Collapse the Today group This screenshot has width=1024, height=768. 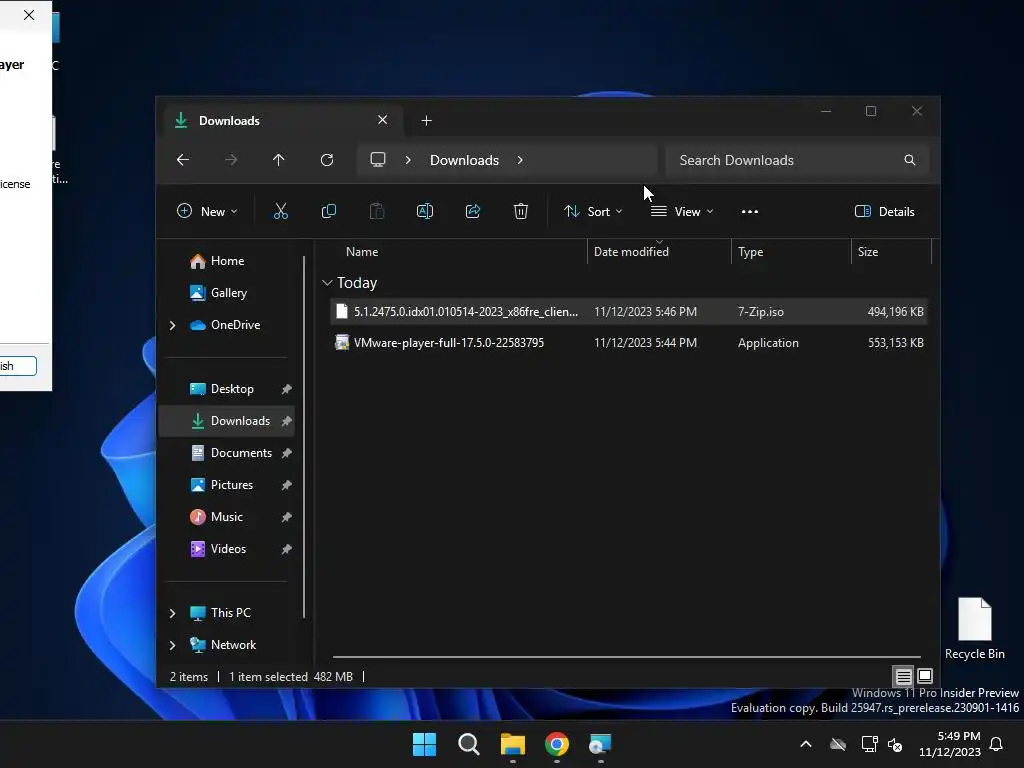(327, 283)
